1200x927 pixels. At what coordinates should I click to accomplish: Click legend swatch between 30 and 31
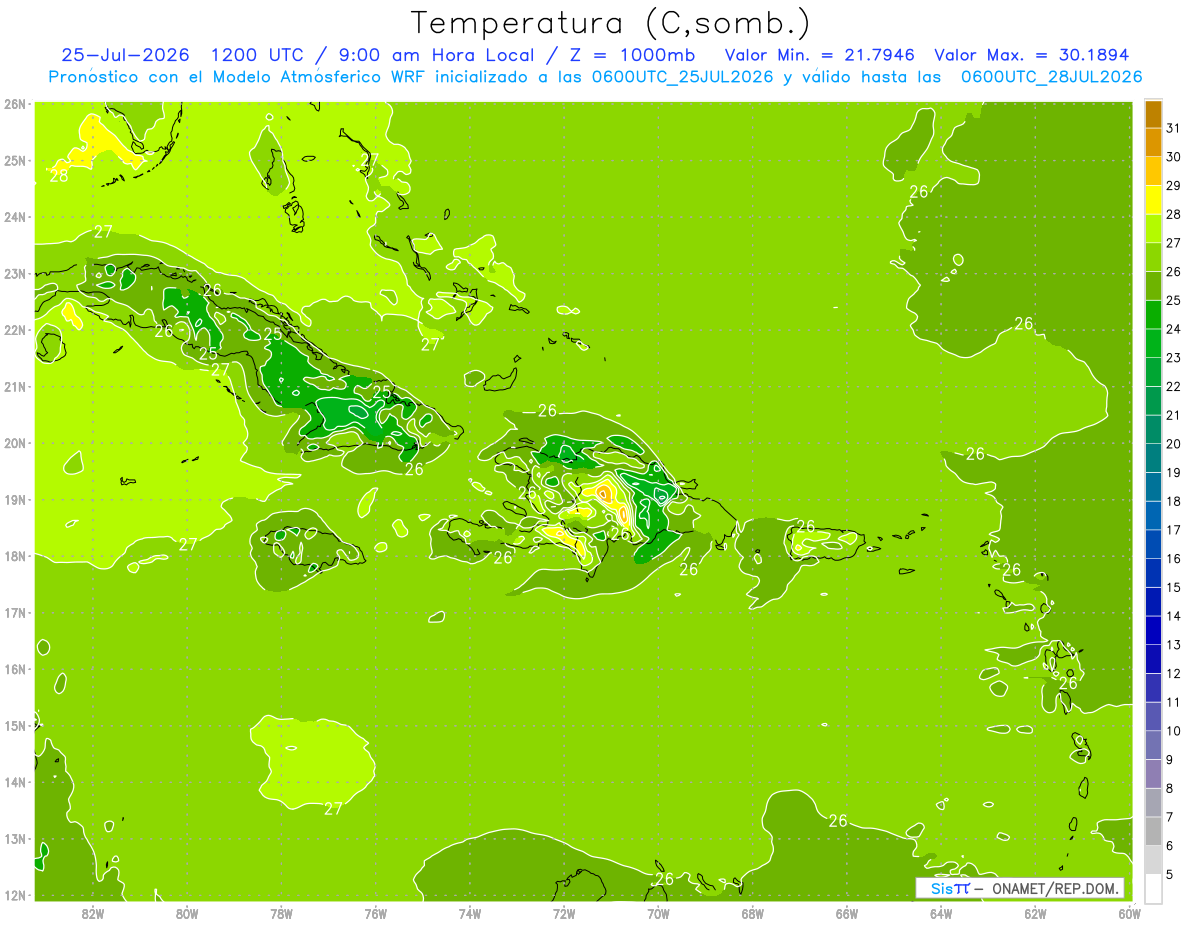[x=1153, y=142]
